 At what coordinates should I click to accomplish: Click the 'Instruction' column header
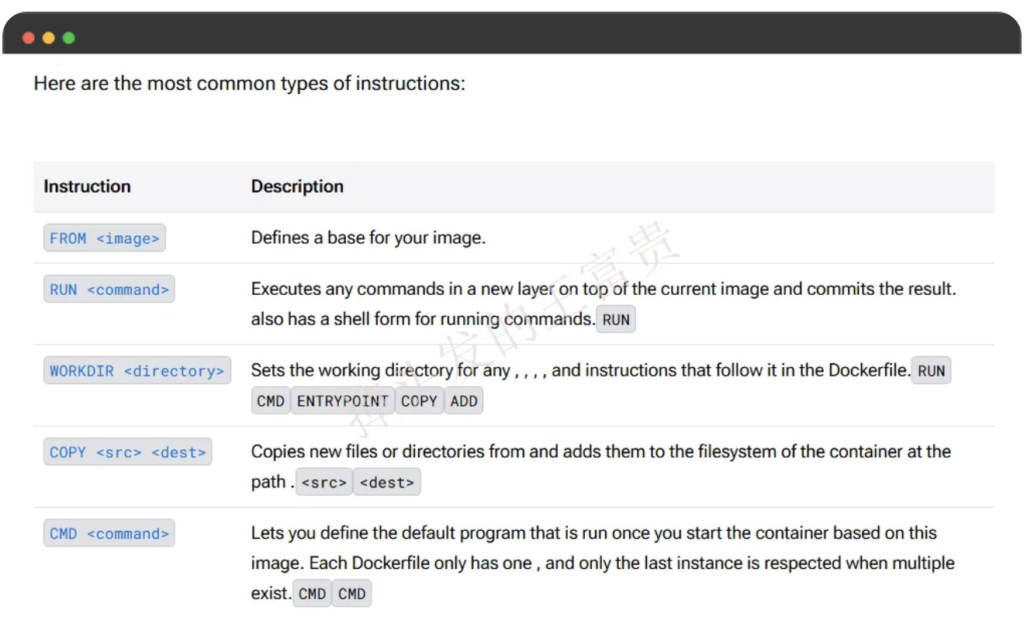tap(87, 187)
